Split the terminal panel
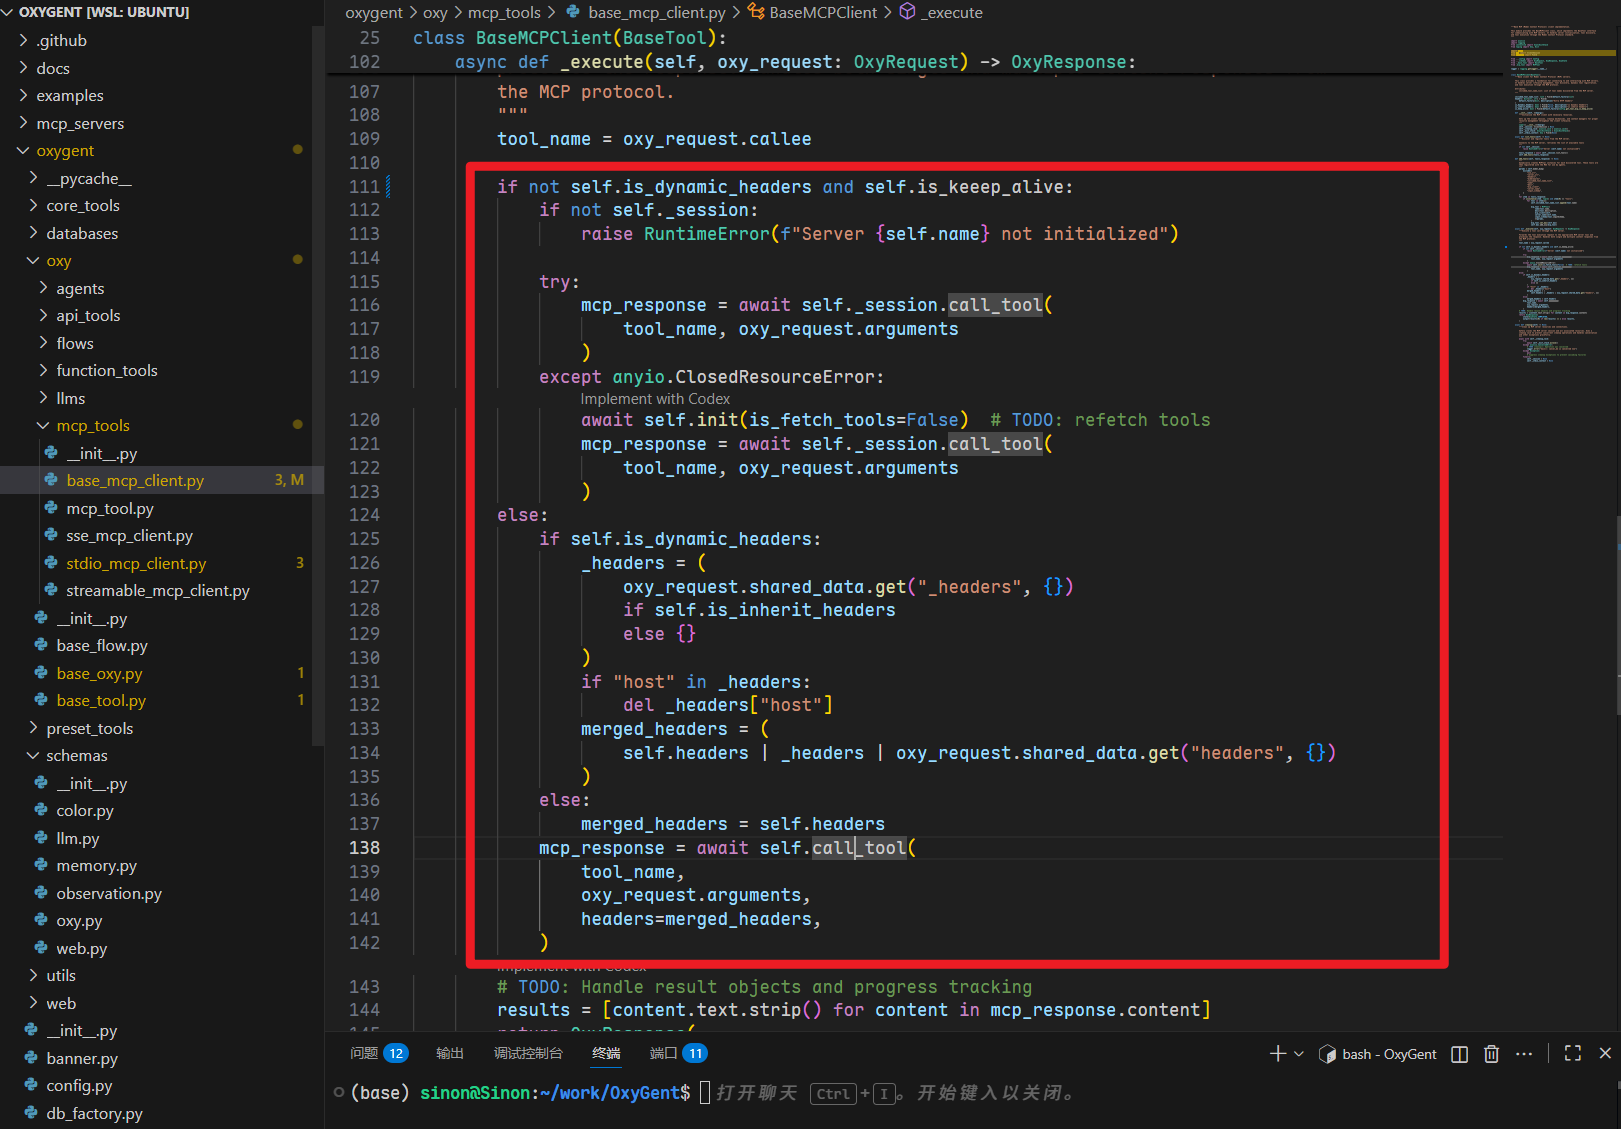 pyautogui.click(x=1459, y=1054)
